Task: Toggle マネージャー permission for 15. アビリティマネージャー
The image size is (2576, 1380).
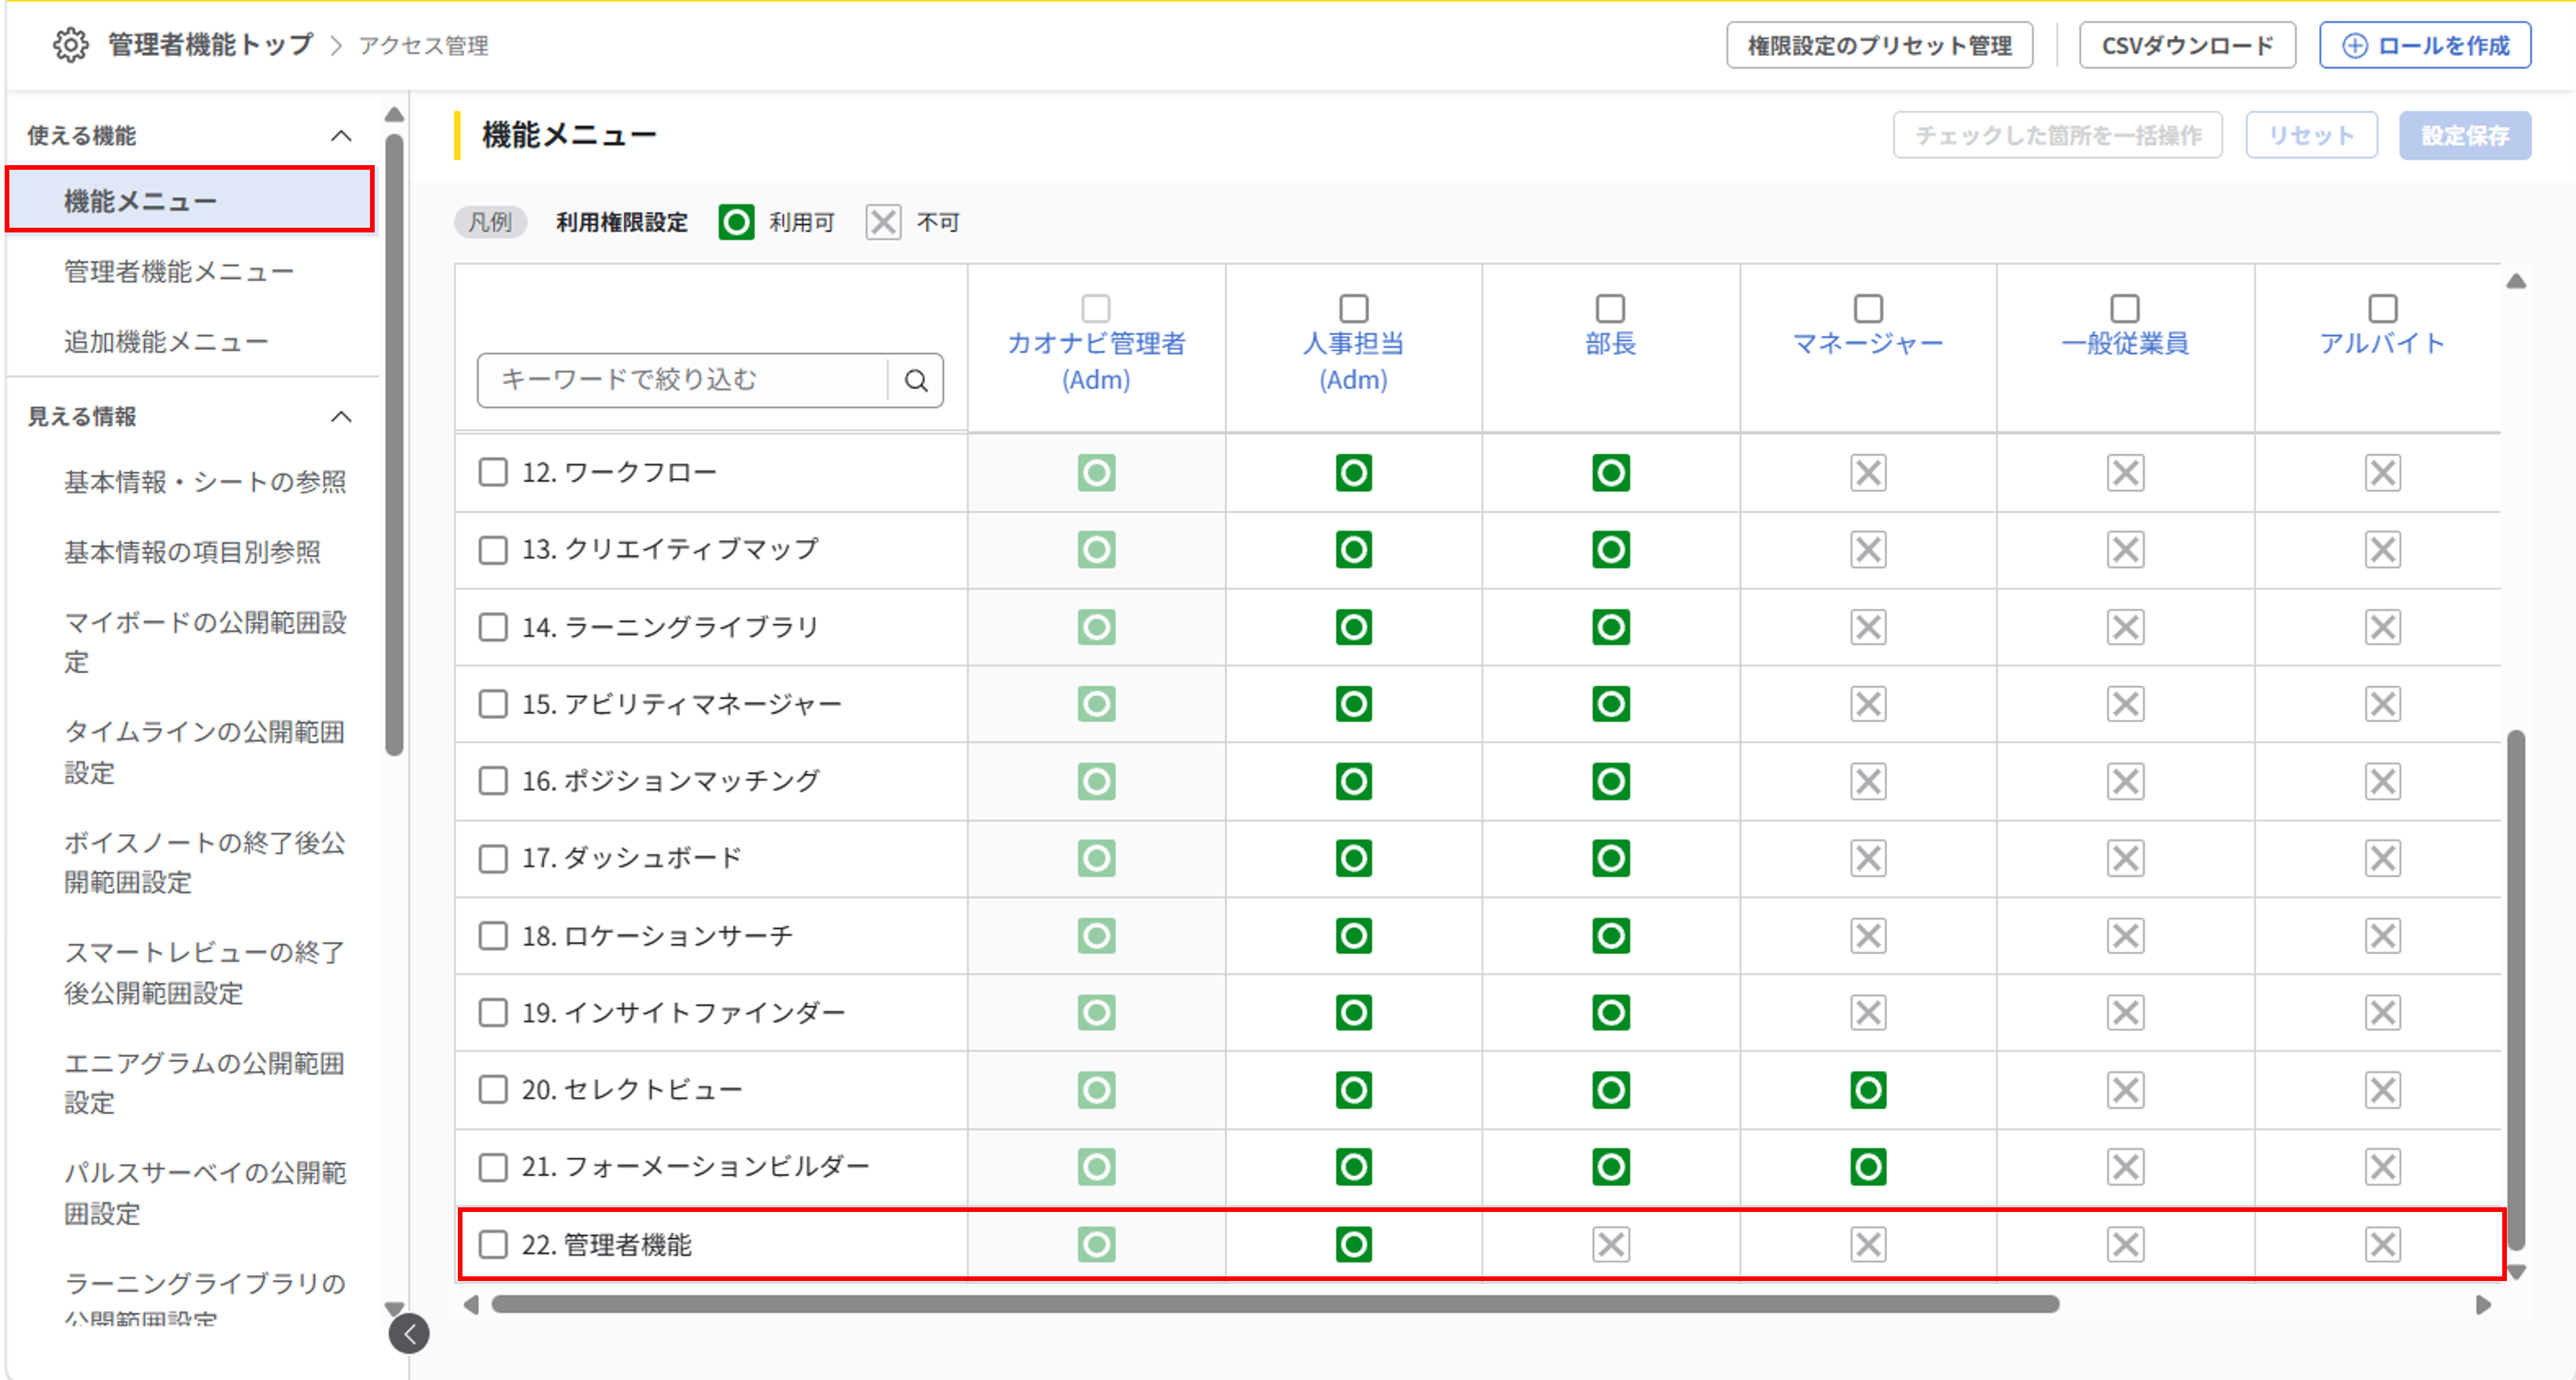Action: pos(1868,704)
